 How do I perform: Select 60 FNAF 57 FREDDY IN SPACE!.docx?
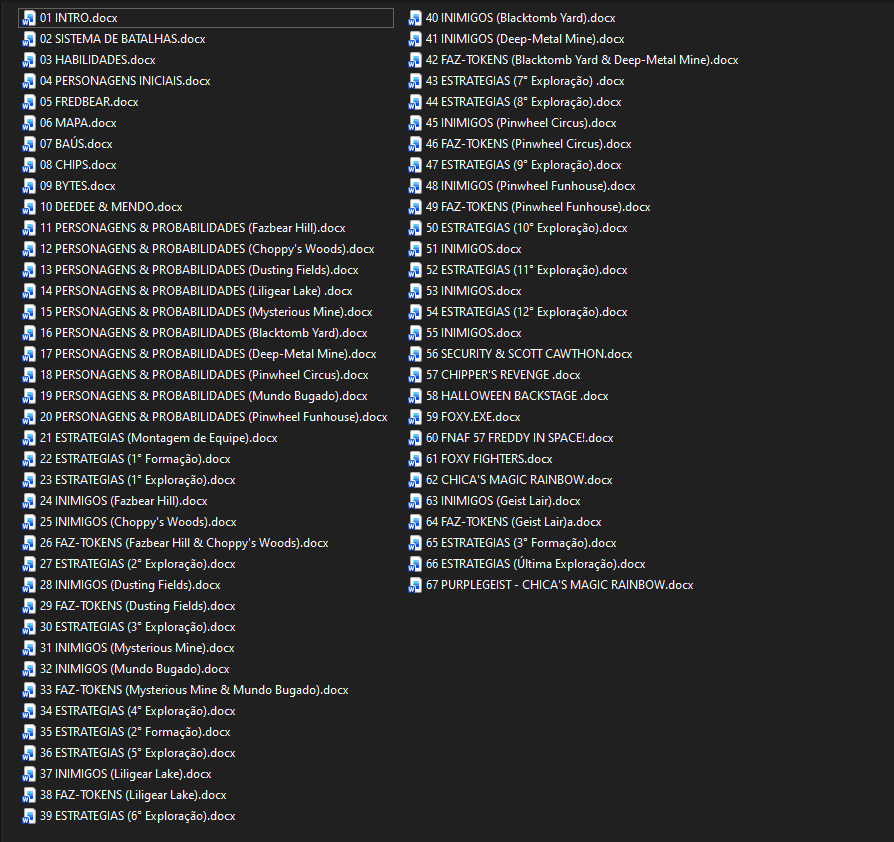point(519,438)
